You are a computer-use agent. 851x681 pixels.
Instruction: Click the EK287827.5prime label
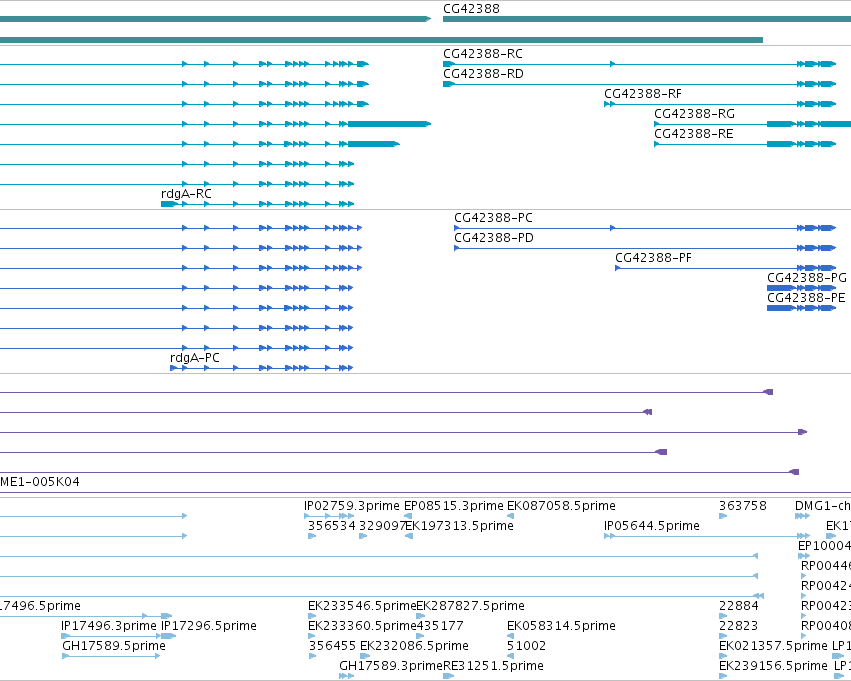471,606
